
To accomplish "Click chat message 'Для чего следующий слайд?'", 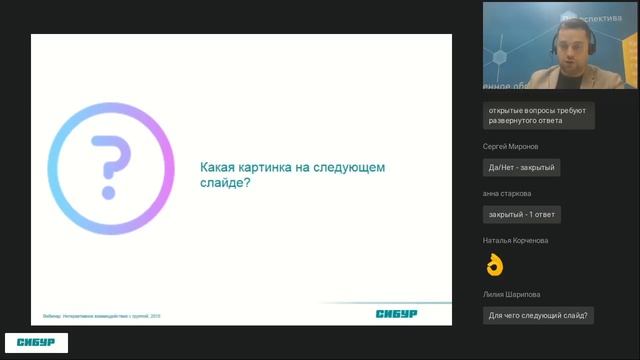I will pos(538,315).
